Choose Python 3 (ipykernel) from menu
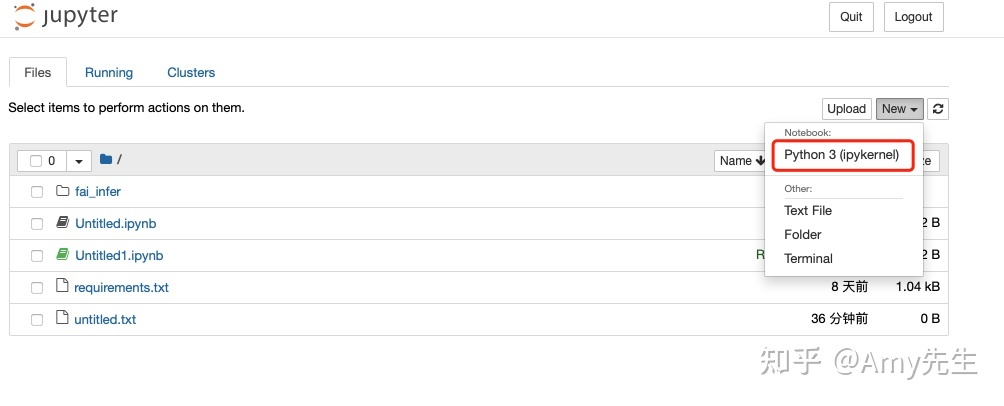The height and width of the screenshot is (406, 1004). [x=841, y=155]
